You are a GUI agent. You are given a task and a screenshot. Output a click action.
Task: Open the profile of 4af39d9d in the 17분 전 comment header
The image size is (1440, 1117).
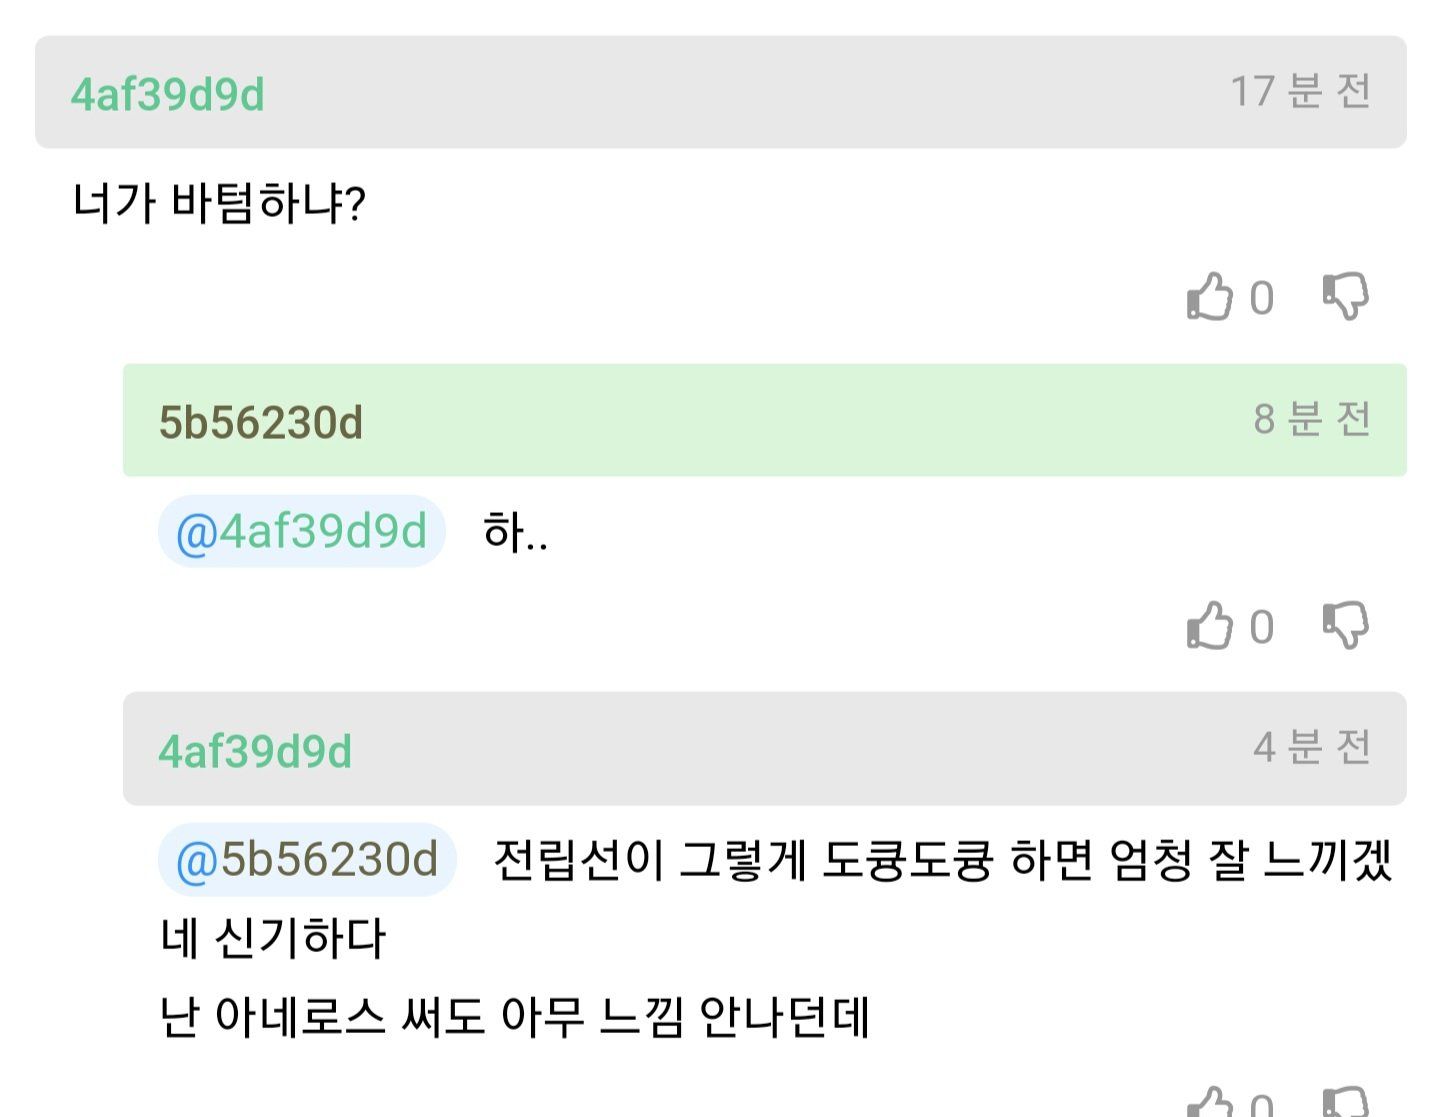point(167,95)
